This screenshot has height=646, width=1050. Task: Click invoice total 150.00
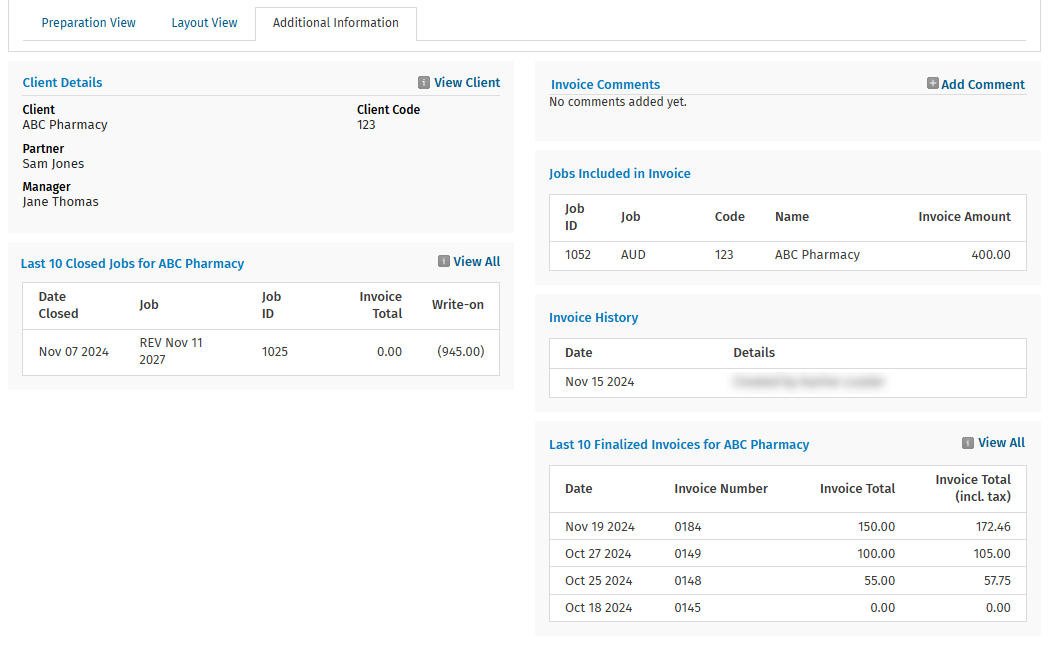tap(877, 527)
